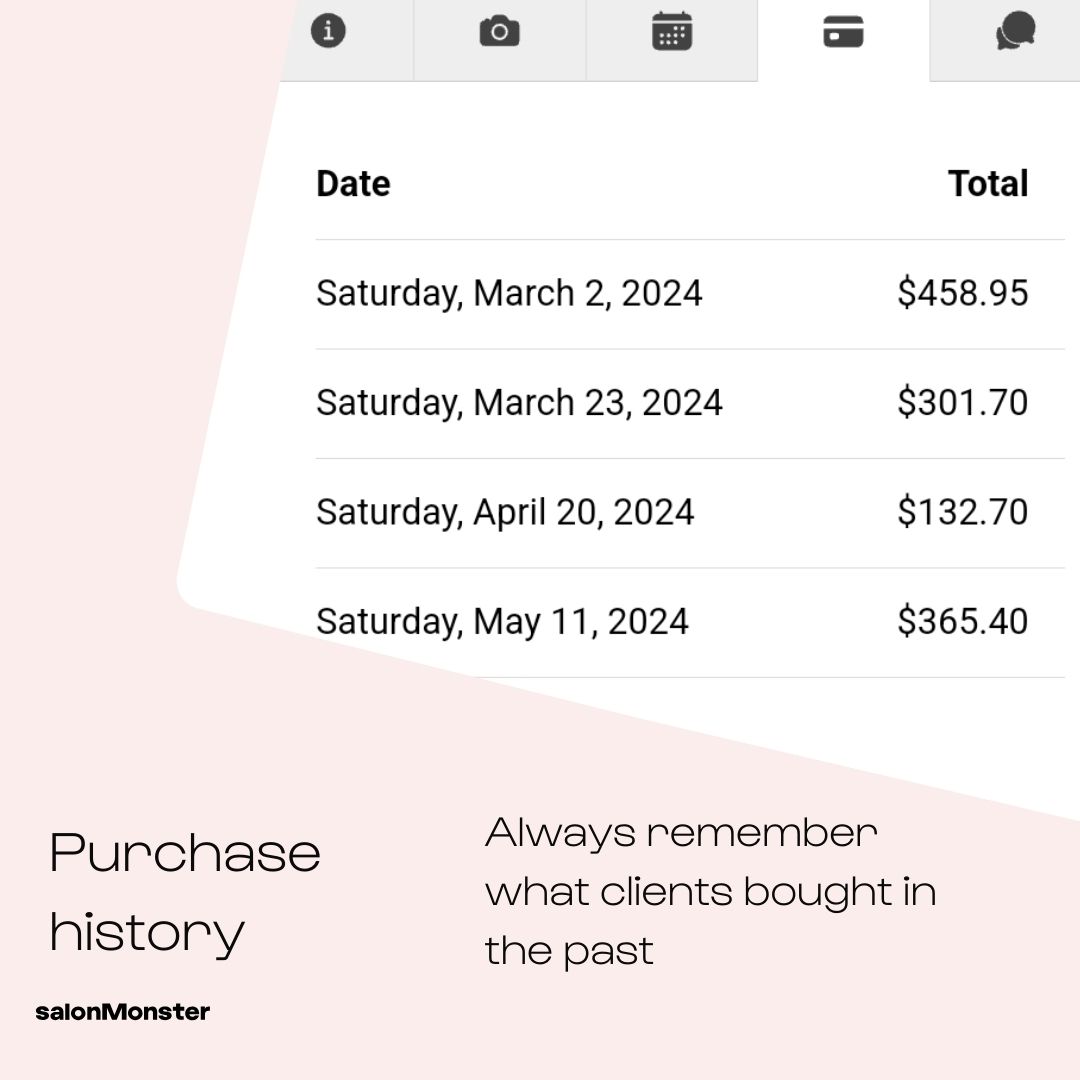Click the tab area around the calendar icon

coord(672,40)
